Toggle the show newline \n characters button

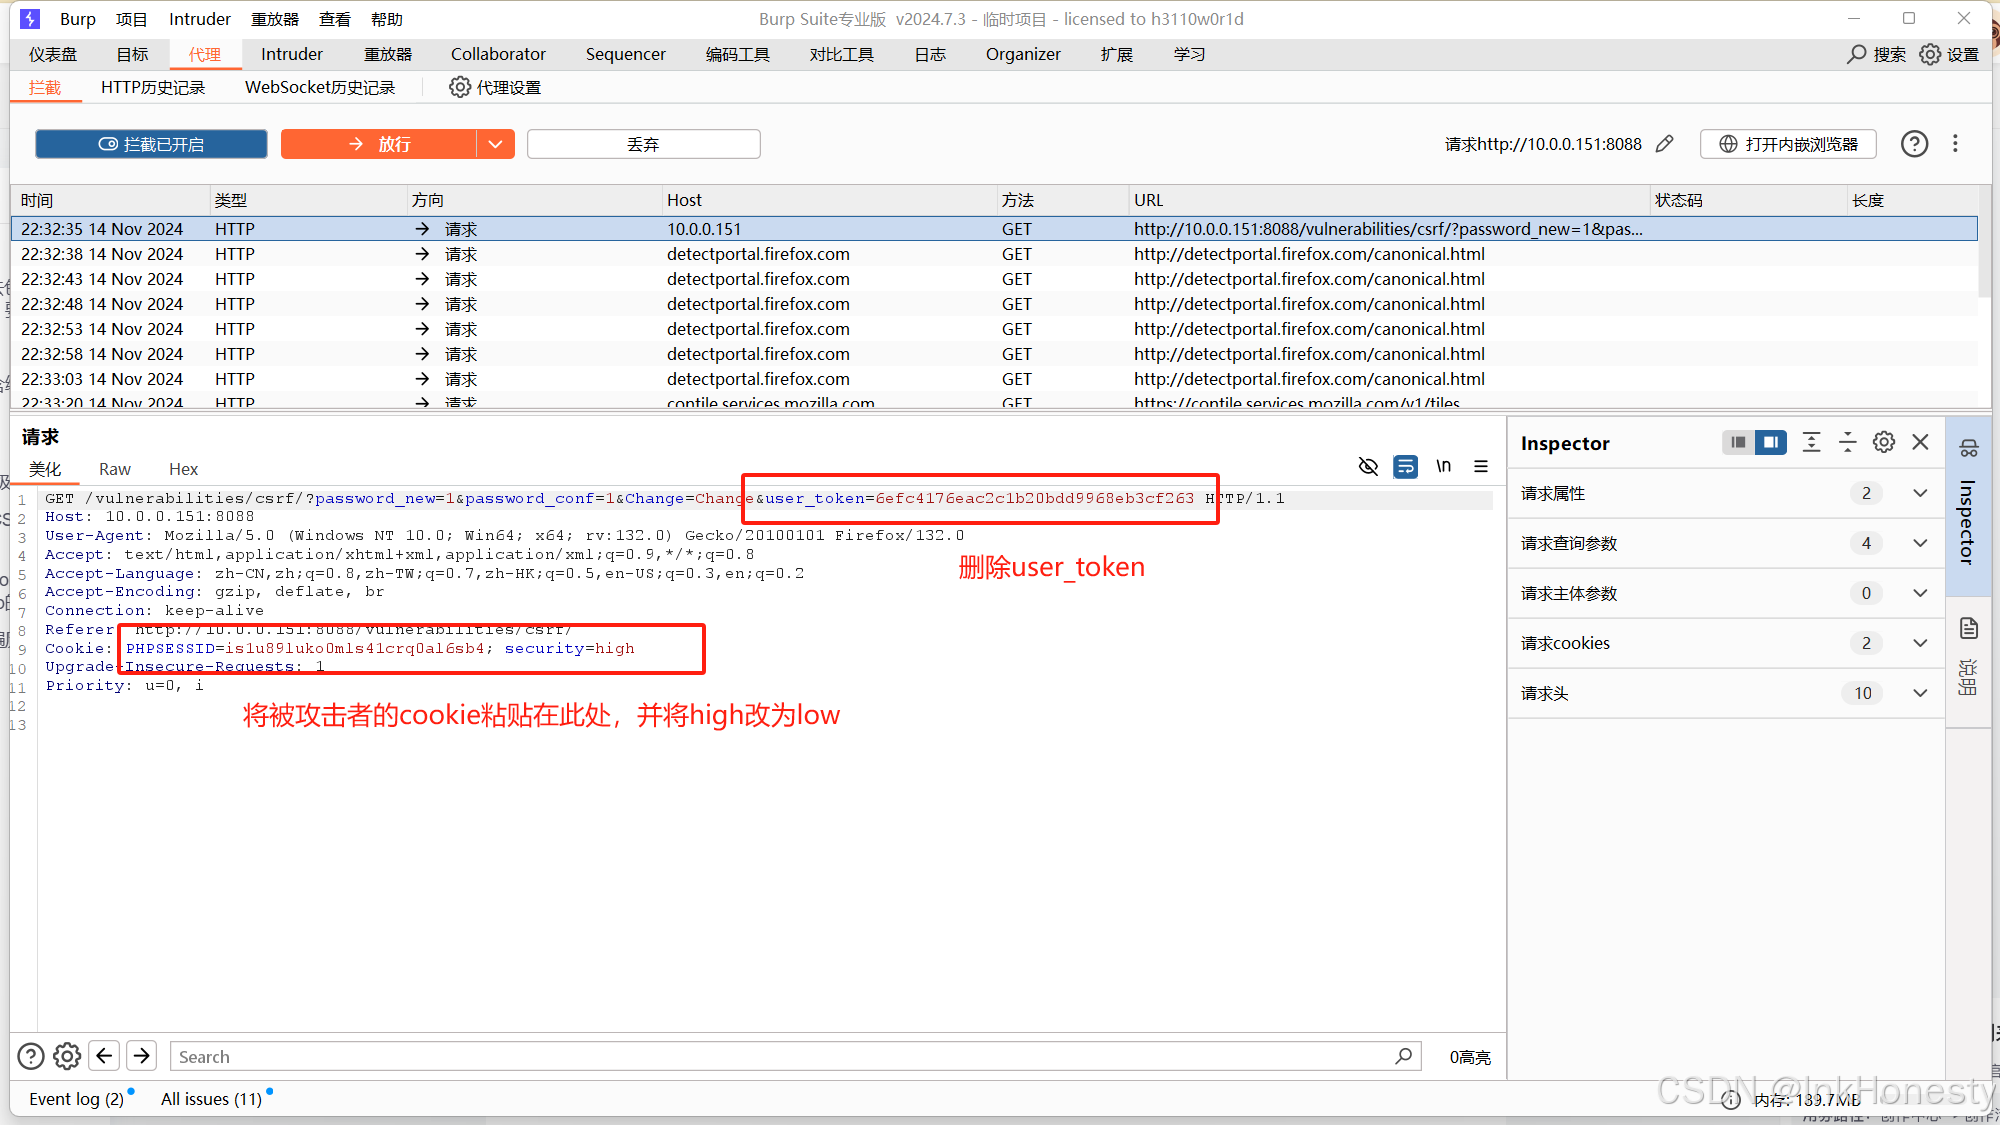(1443, 466)
